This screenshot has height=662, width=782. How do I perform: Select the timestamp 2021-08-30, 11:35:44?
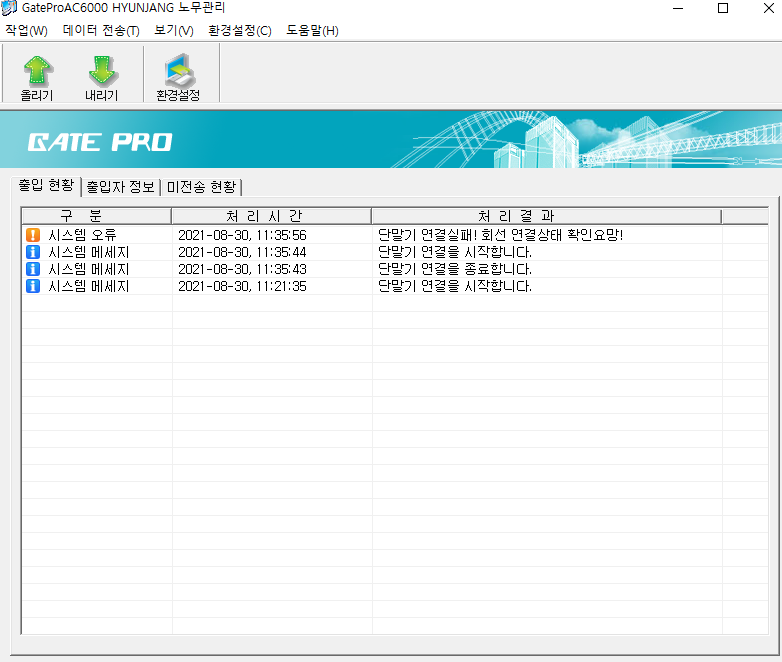click(x=242, y=252)
